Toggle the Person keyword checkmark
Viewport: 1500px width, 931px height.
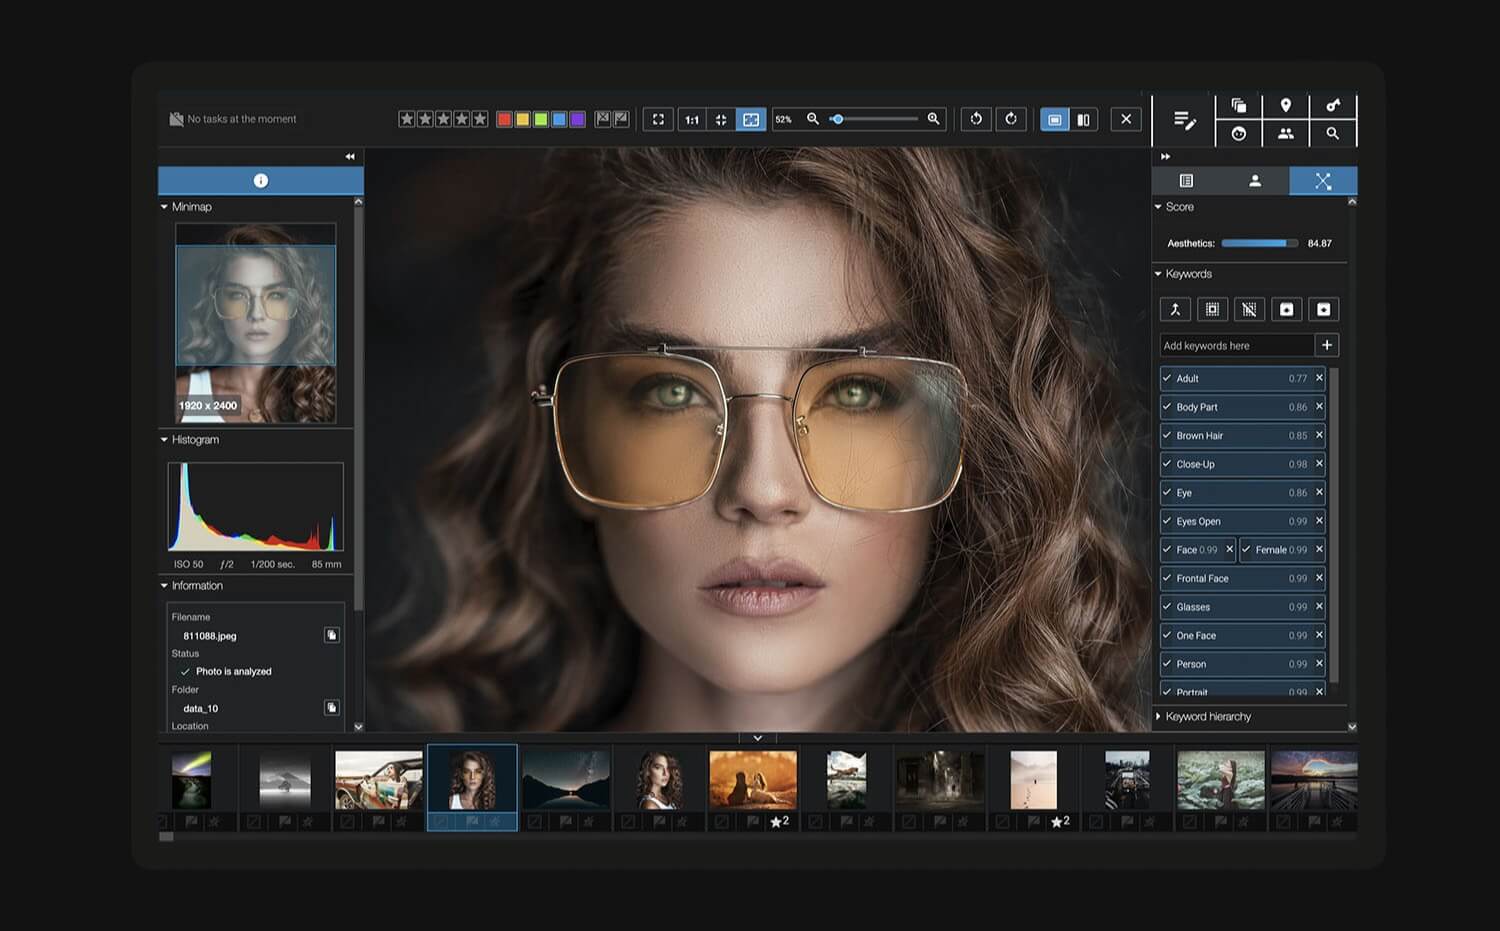click(1167, 663)
